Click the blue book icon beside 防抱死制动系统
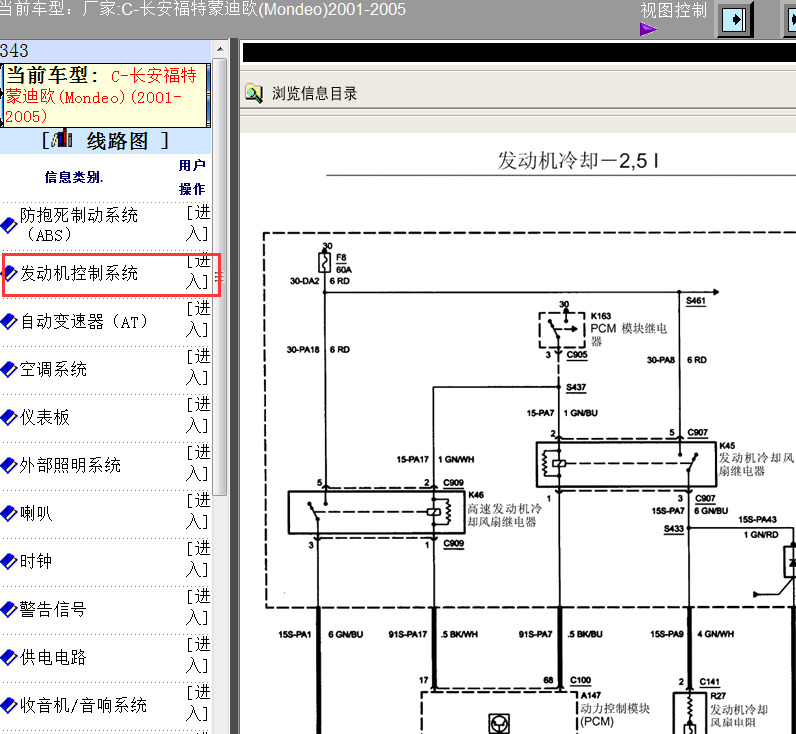Viewport: 796px width, 734px height. click(9, 225)
